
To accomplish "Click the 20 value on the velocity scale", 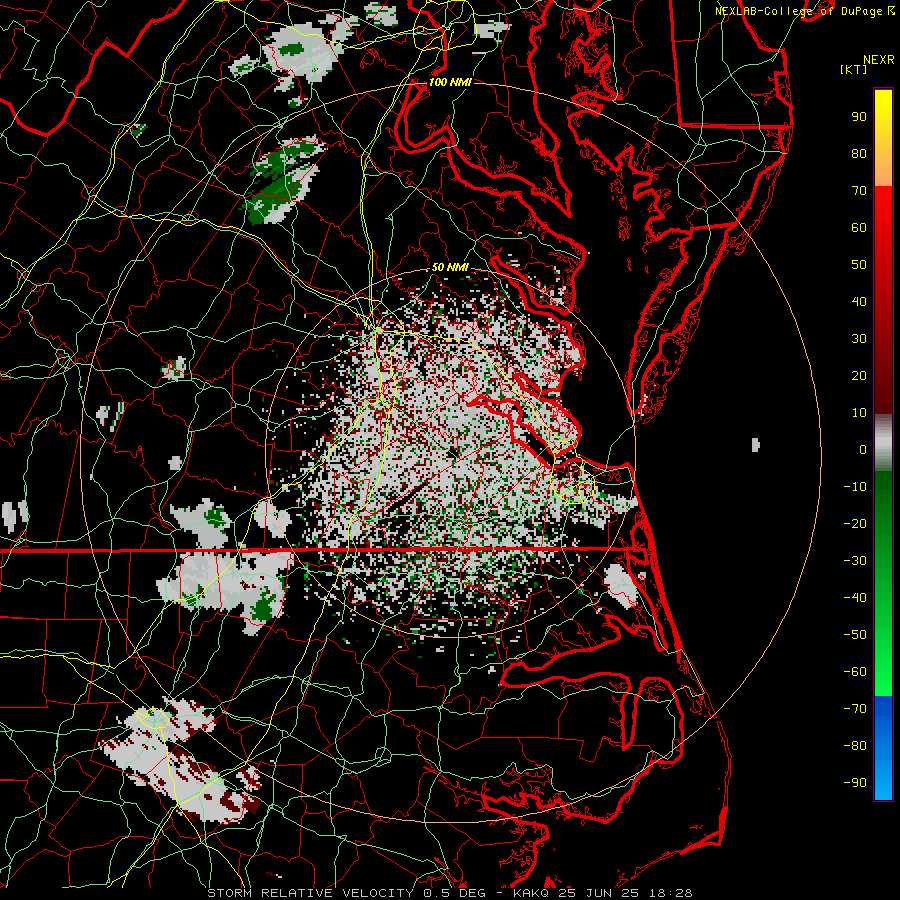I will tap(859, 376).
